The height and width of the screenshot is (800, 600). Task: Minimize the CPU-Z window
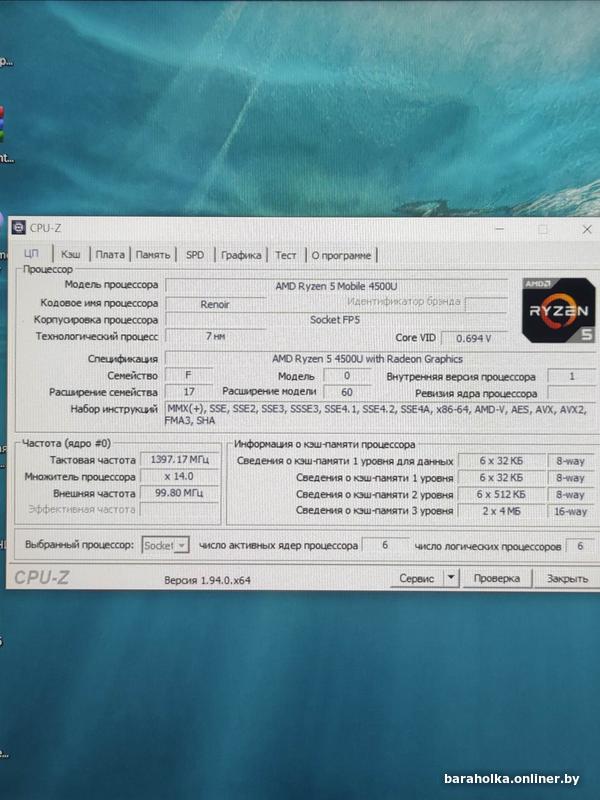tap(500, 229)
